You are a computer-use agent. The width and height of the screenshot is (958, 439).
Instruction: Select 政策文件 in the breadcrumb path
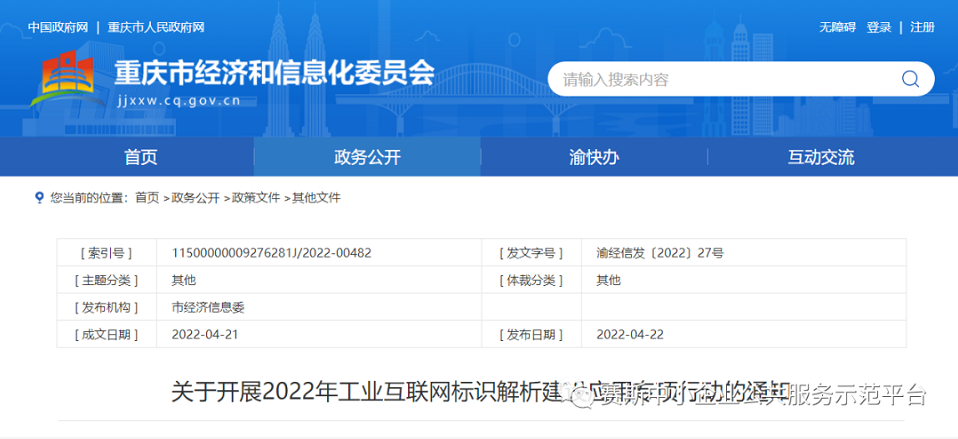tap(256, 198)
